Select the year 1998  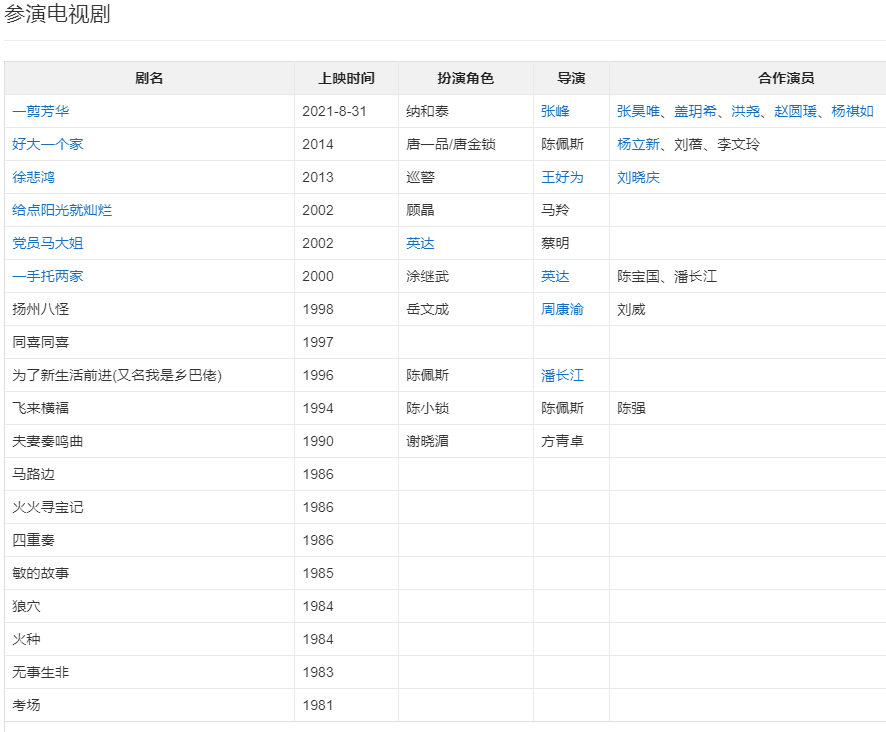(318, 309)
